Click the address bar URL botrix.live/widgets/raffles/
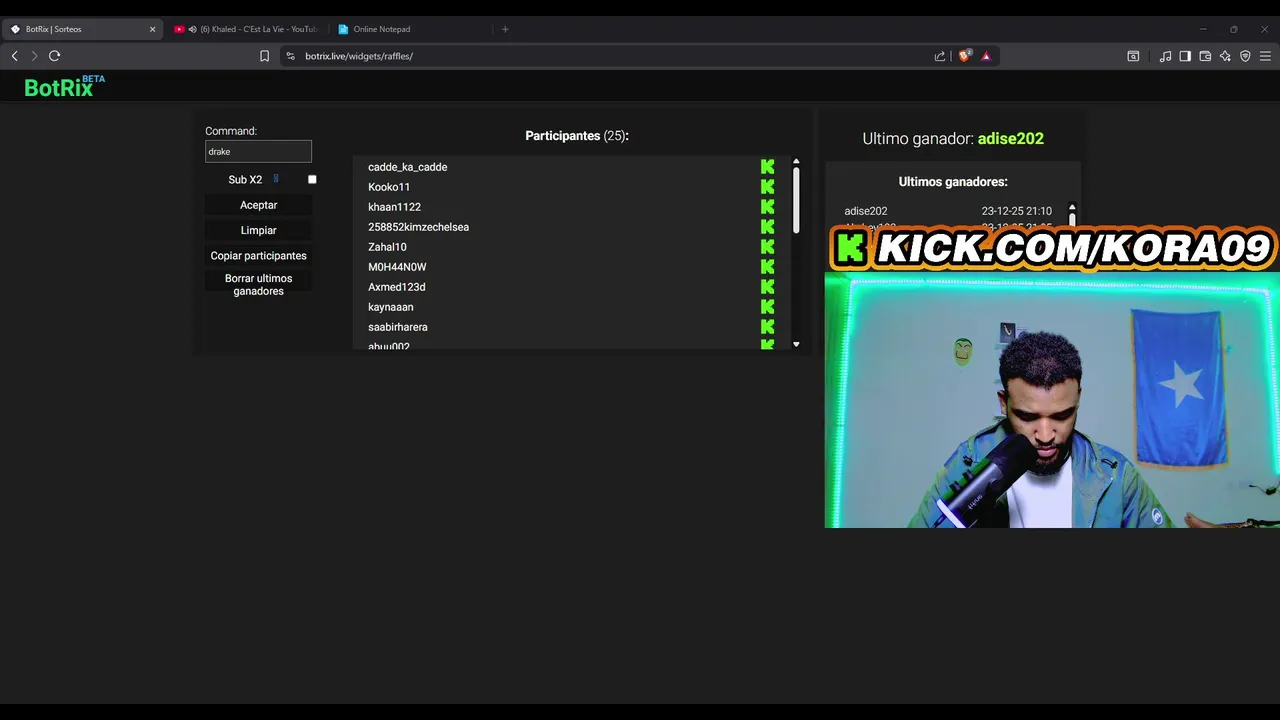The width and height of the screenshot is (1280, 720). (359, 56)
